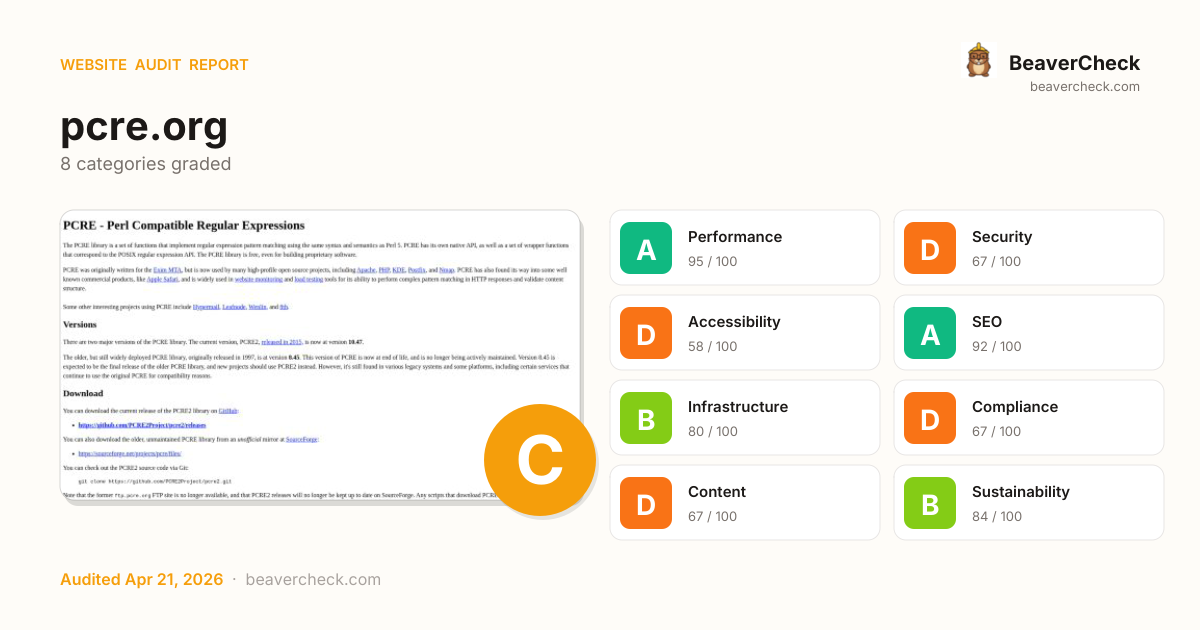Viewport: 1200px width, 630px height.
Task: Click the beavercheck.com link under the logo
Action: point(1084,87)
